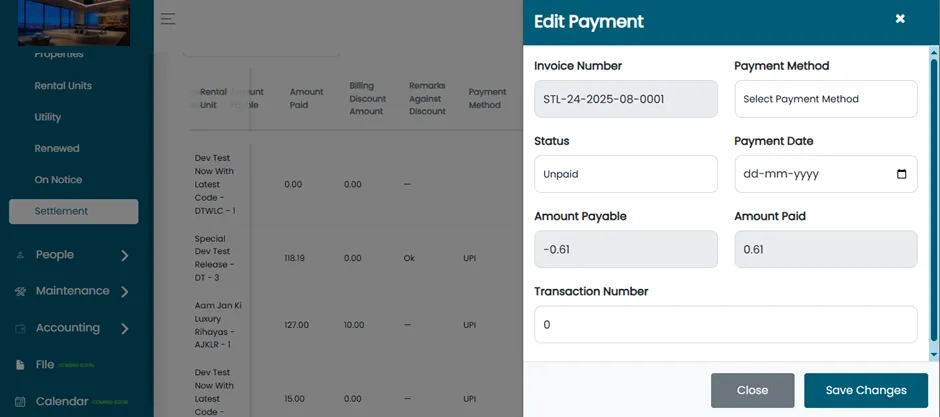
Task: Click the Invoice Number field
Action: point(625,99)
